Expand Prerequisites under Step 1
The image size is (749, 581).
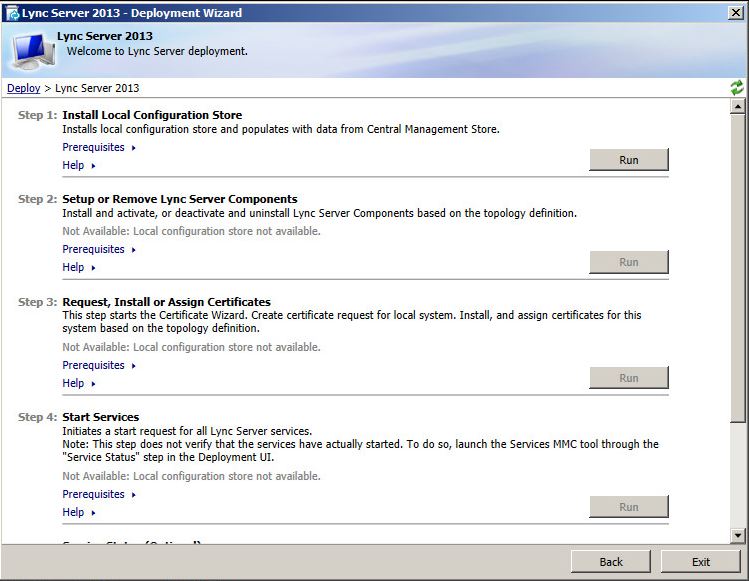click(x=99, y=147)
